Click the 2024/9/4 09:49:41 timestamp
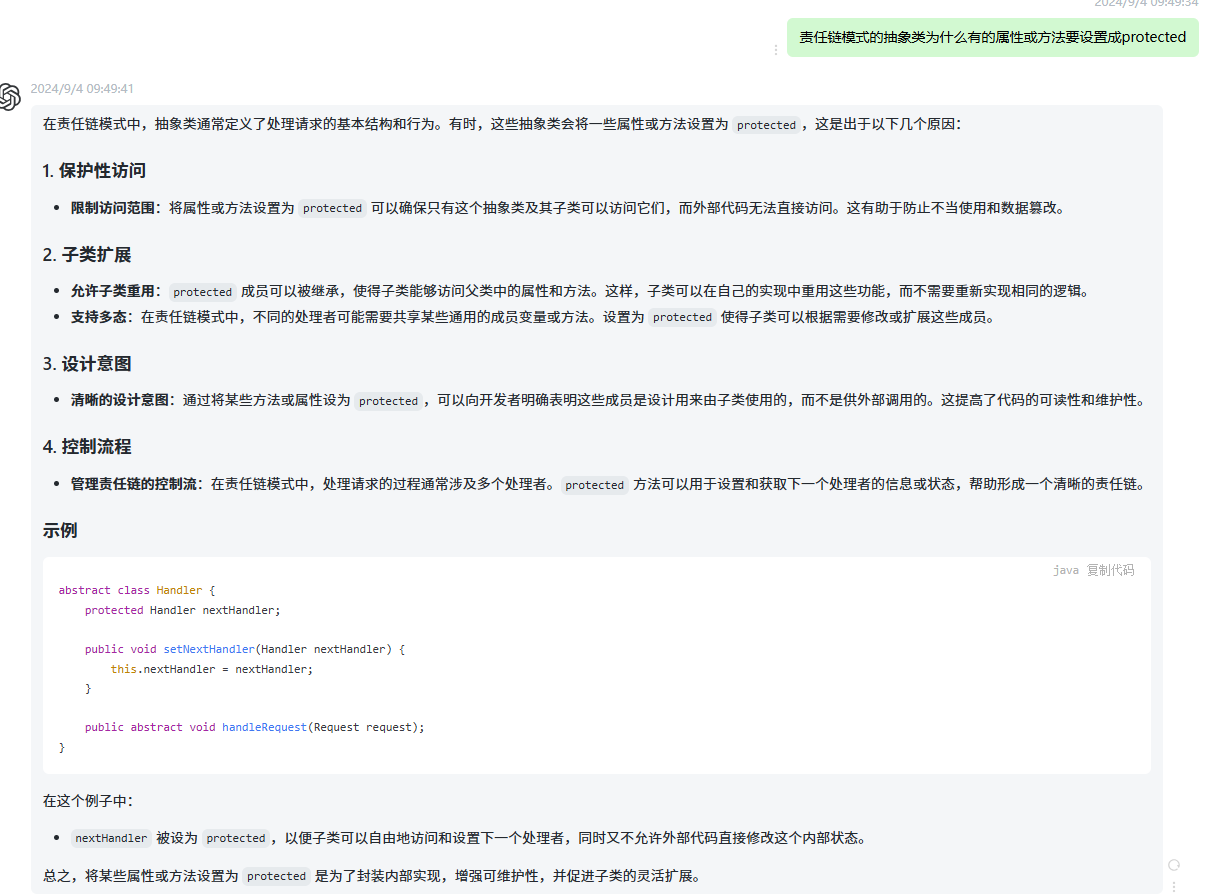 pyautogui.click(x=82, y=89)
